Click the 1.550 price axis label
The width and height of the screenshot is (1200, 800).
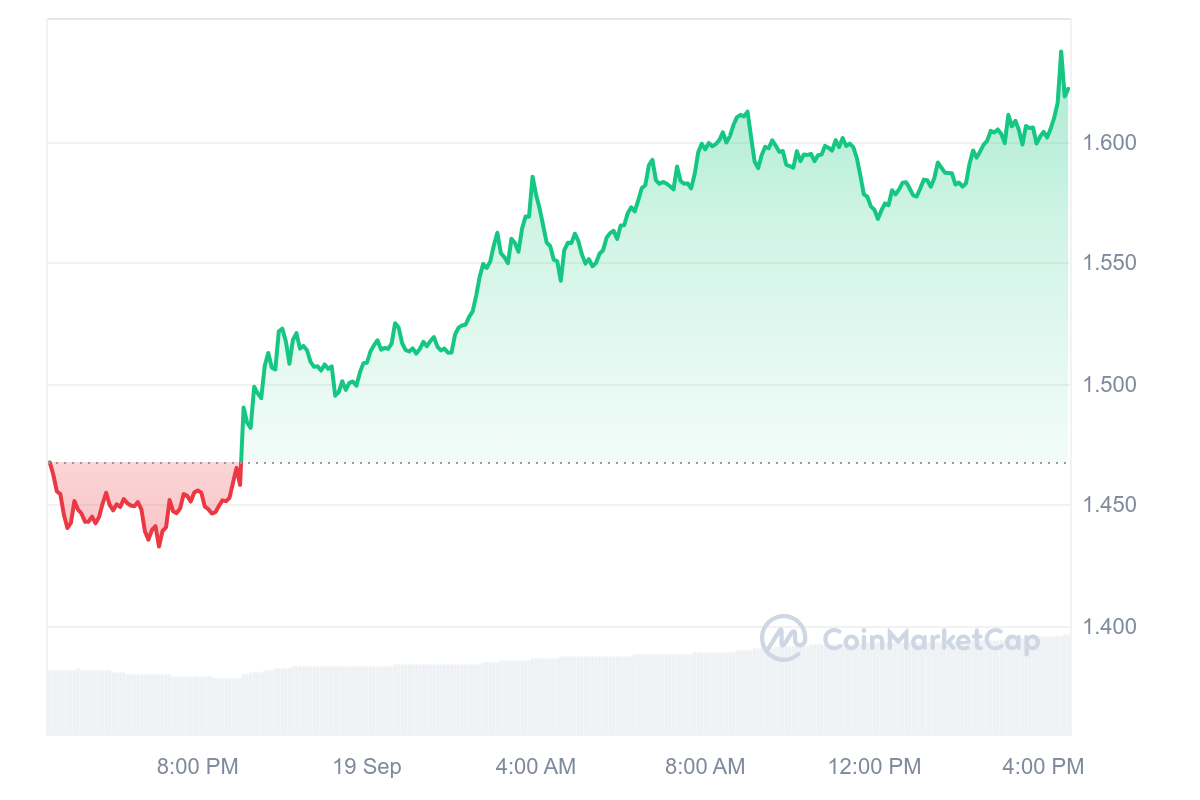pyautogui.click(x=1110, y=264)
